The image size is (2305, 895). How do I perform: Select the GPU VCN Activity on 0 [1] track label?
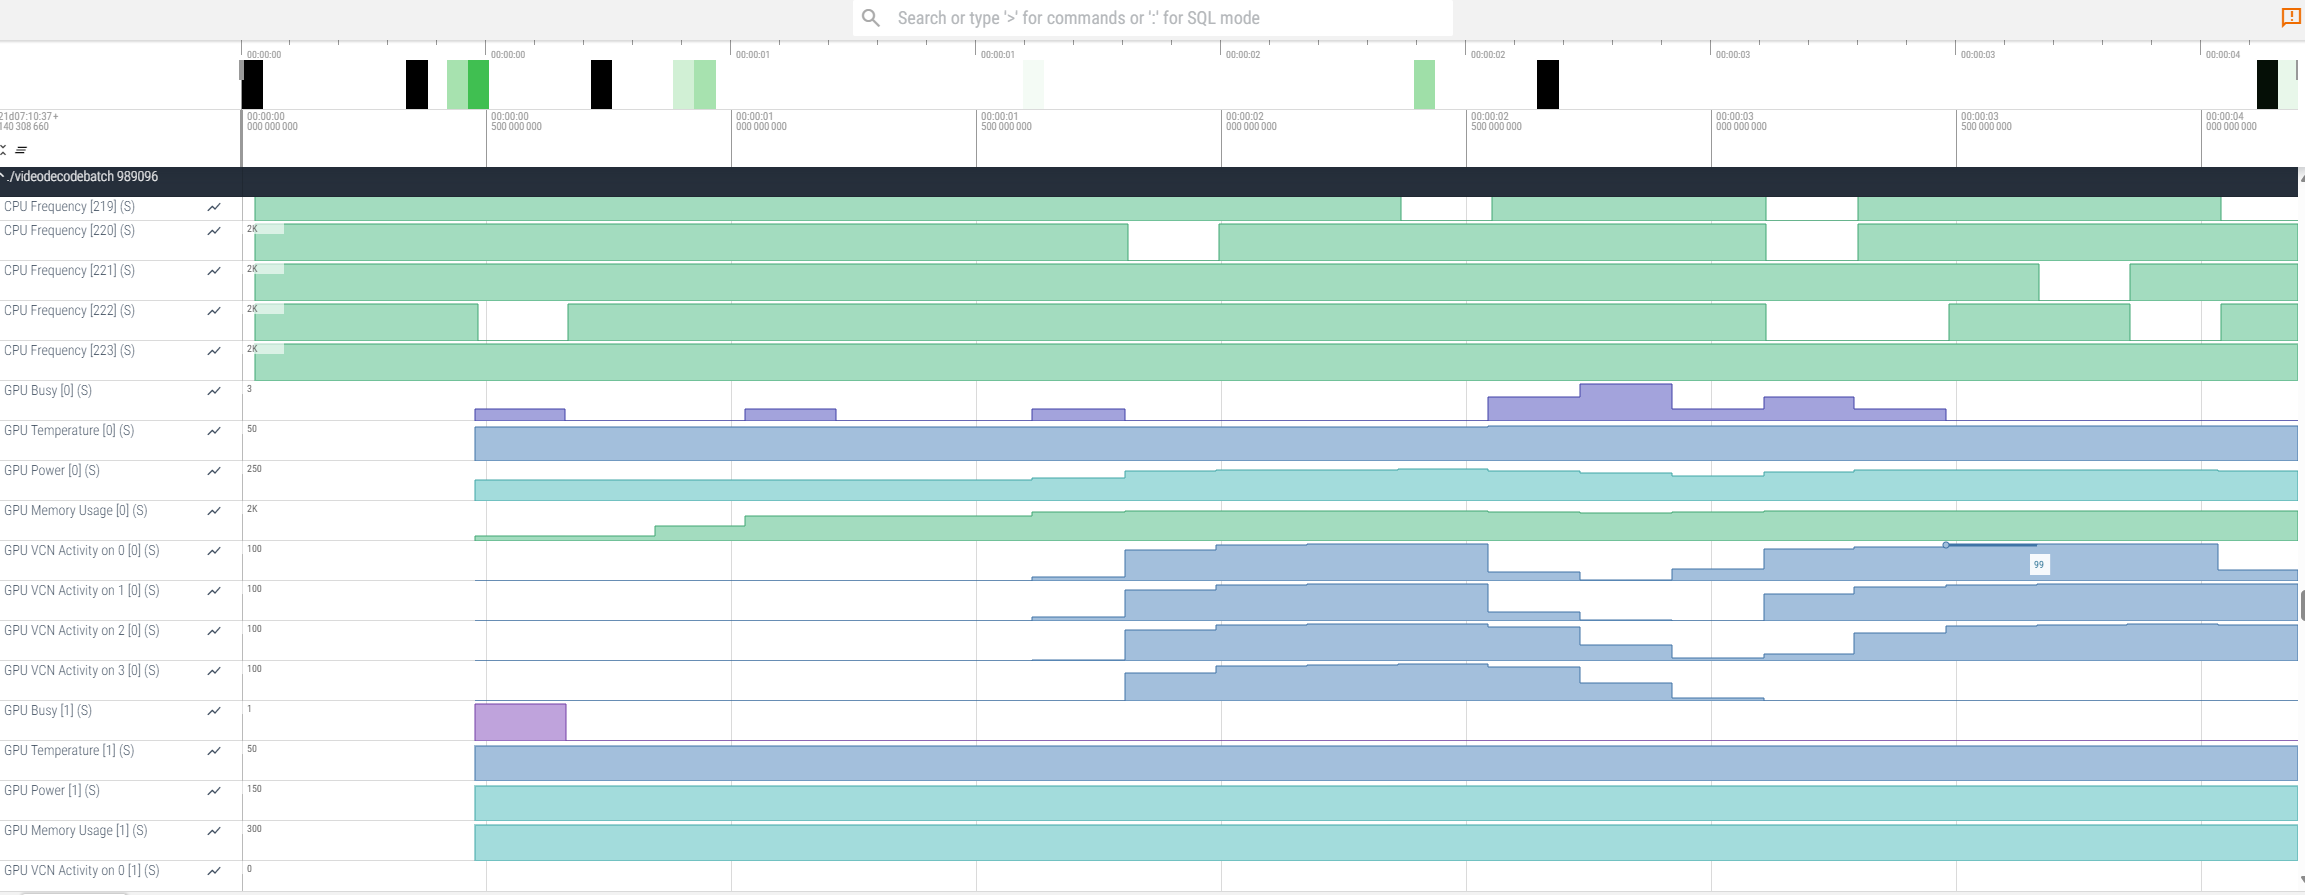[81, 871]
